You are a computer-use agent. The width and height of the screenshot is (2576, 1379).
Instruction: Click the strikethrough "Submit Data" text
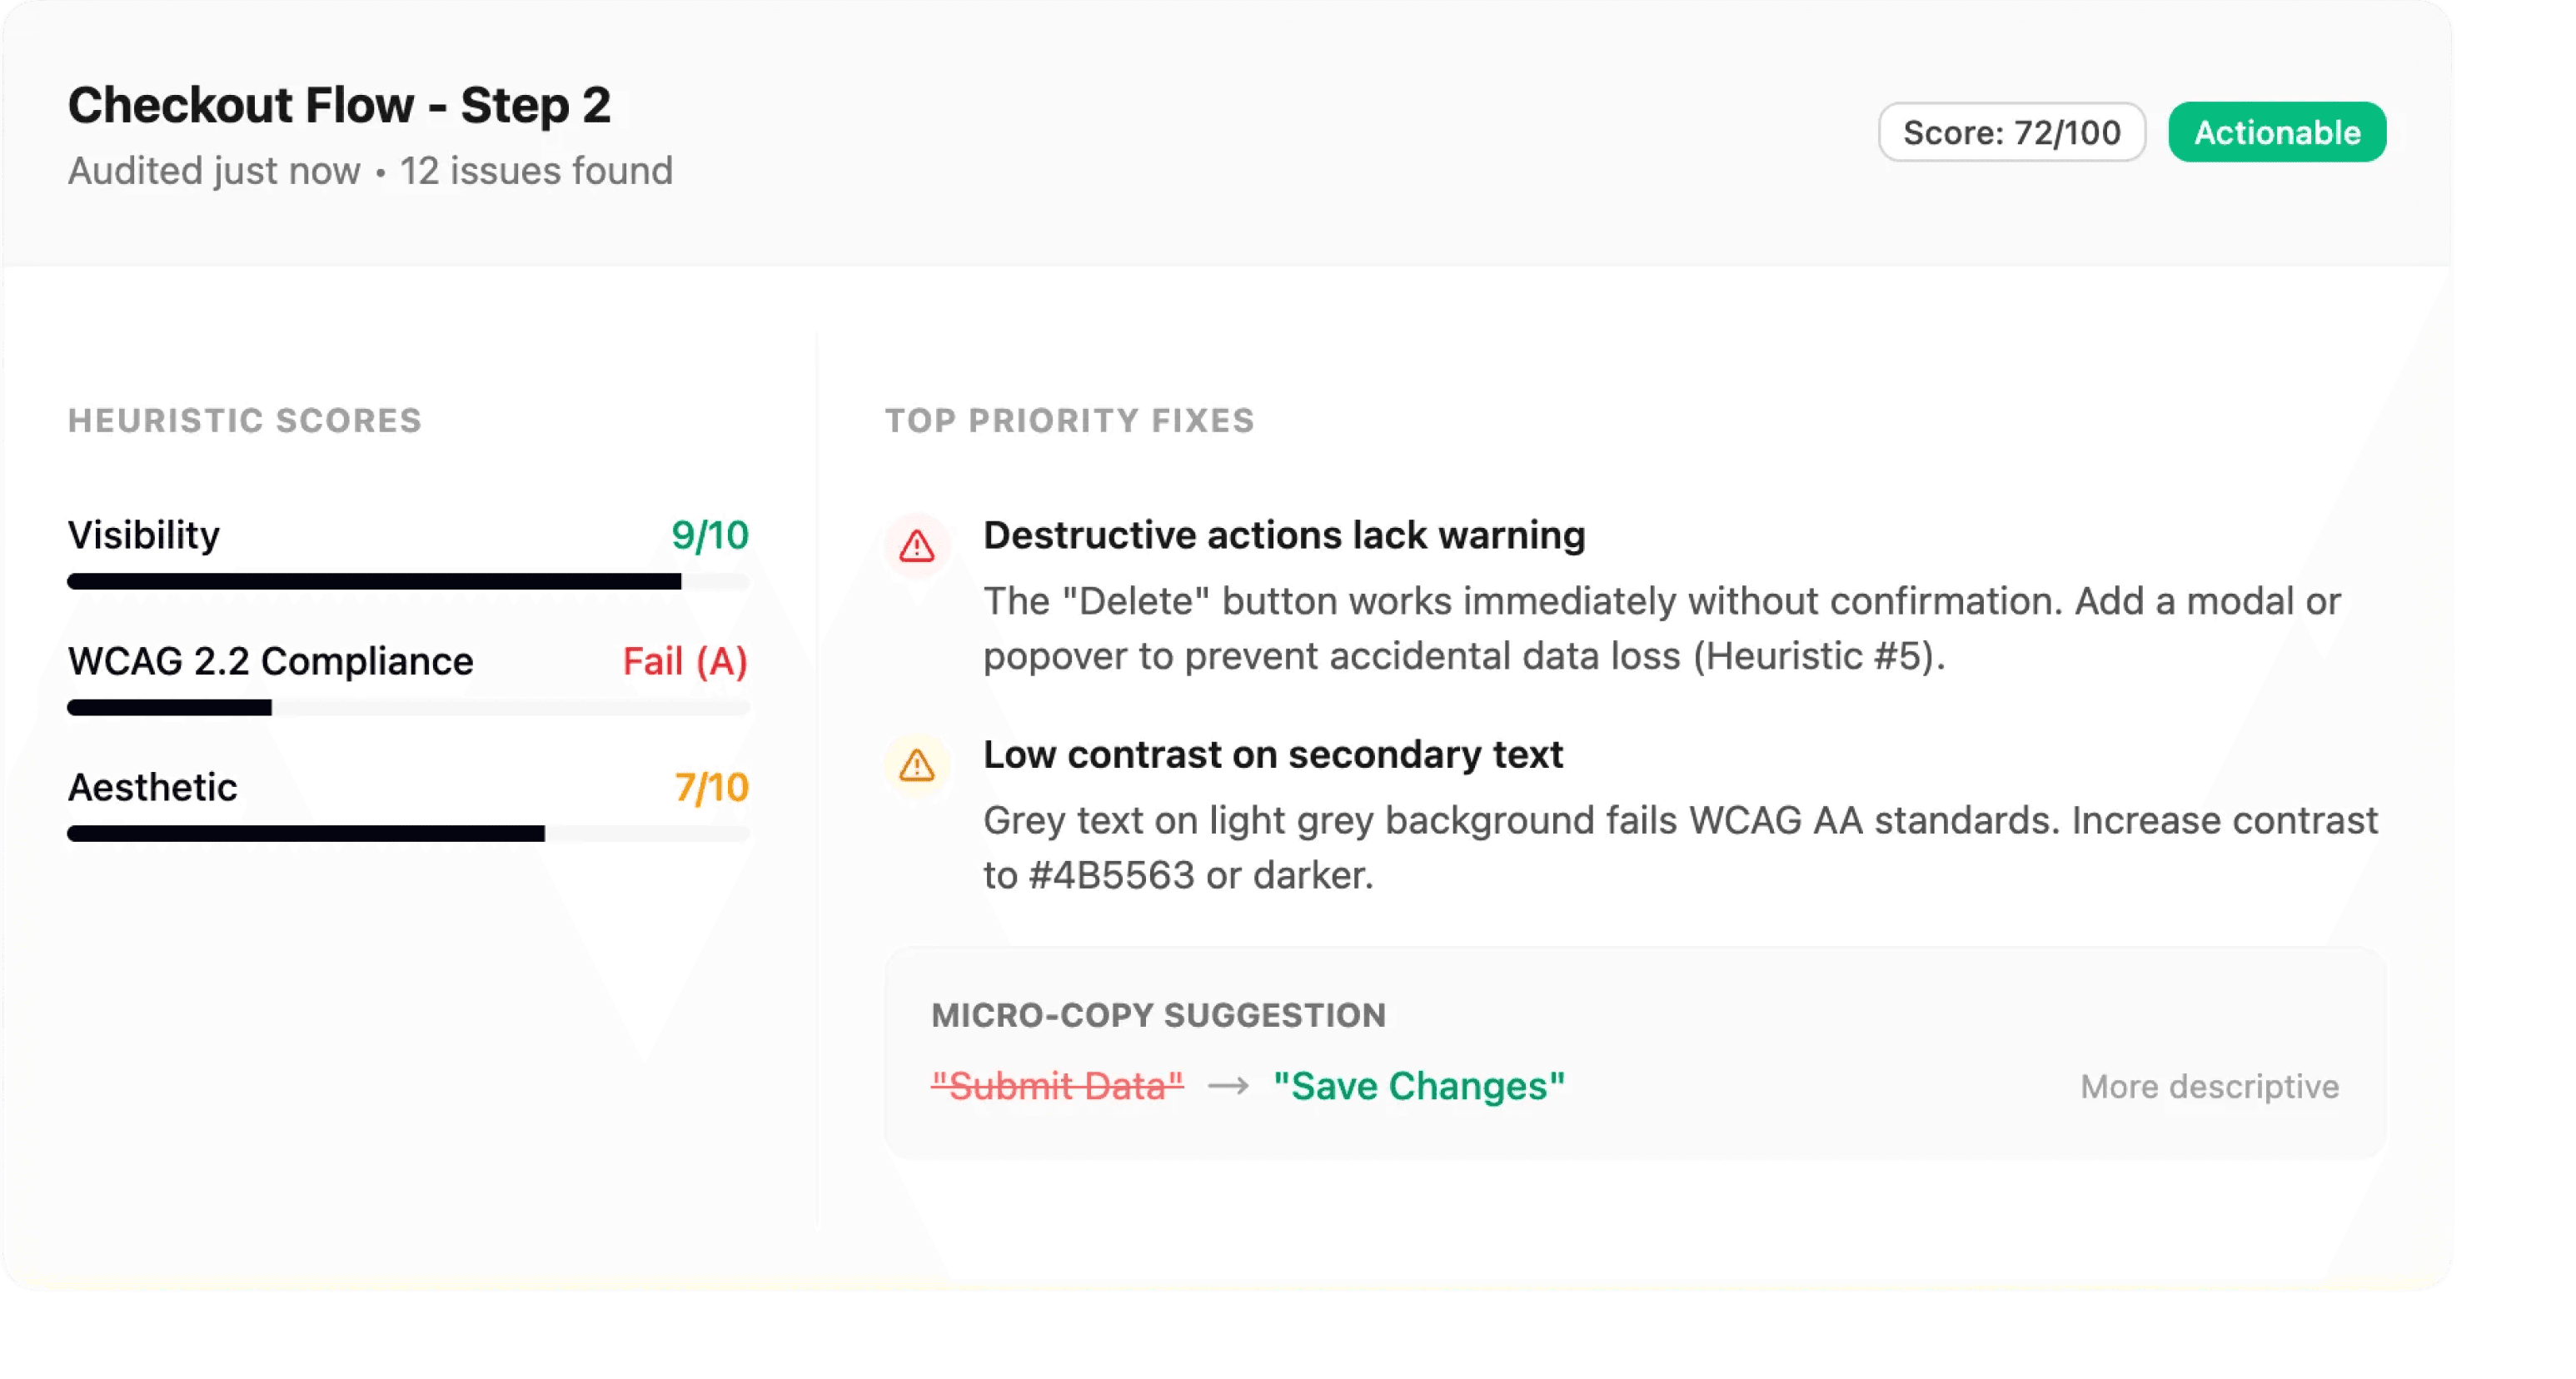coord(1057,1086)
